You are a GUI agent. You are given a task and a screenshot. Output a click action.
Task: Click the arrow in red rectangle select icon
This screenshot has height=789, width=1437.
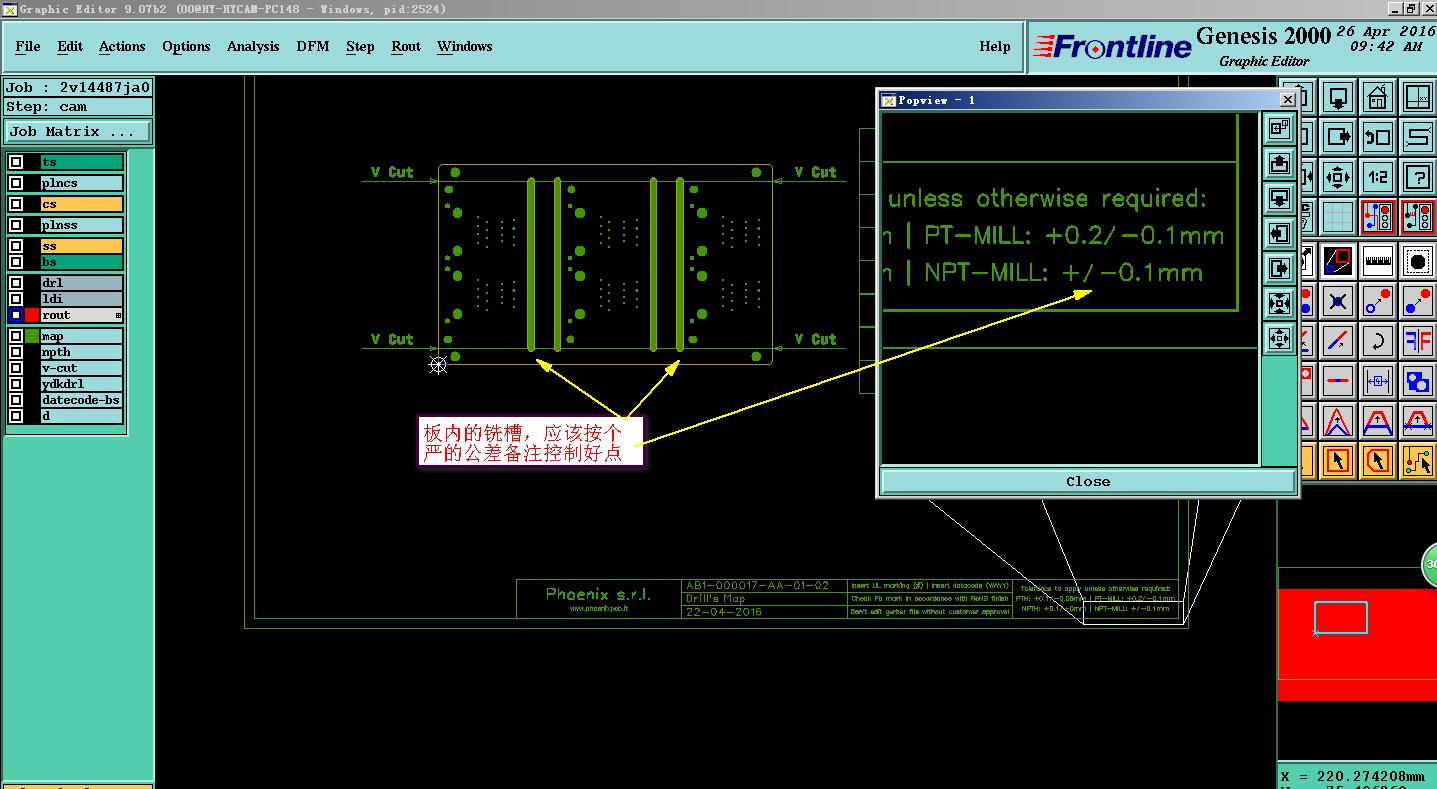click(x=1338, y=461)
